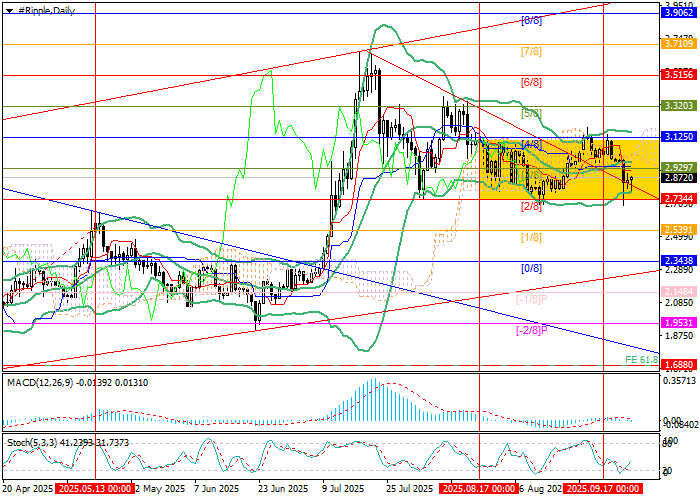Click the [4/8] Murray level label
The image size is (700, 500).
pos(531,144)
